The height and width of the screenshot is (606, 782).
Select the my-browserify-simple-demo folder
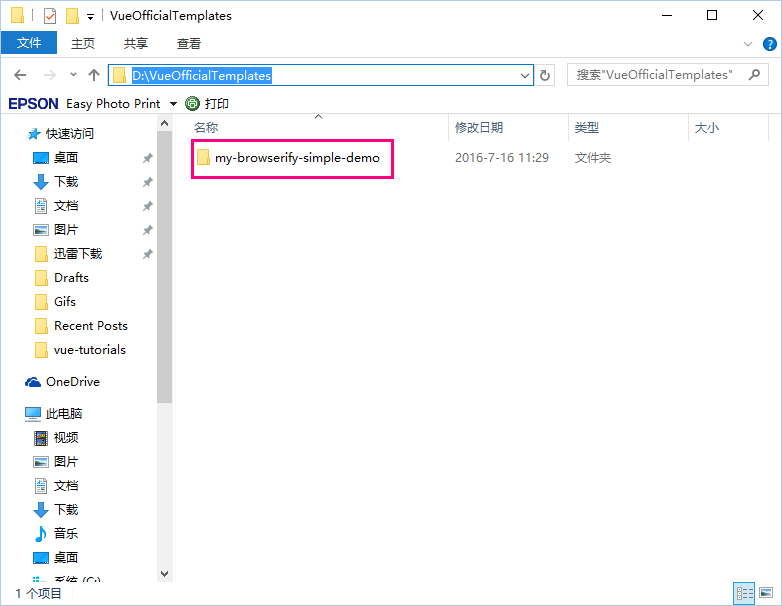click(297, 158)
